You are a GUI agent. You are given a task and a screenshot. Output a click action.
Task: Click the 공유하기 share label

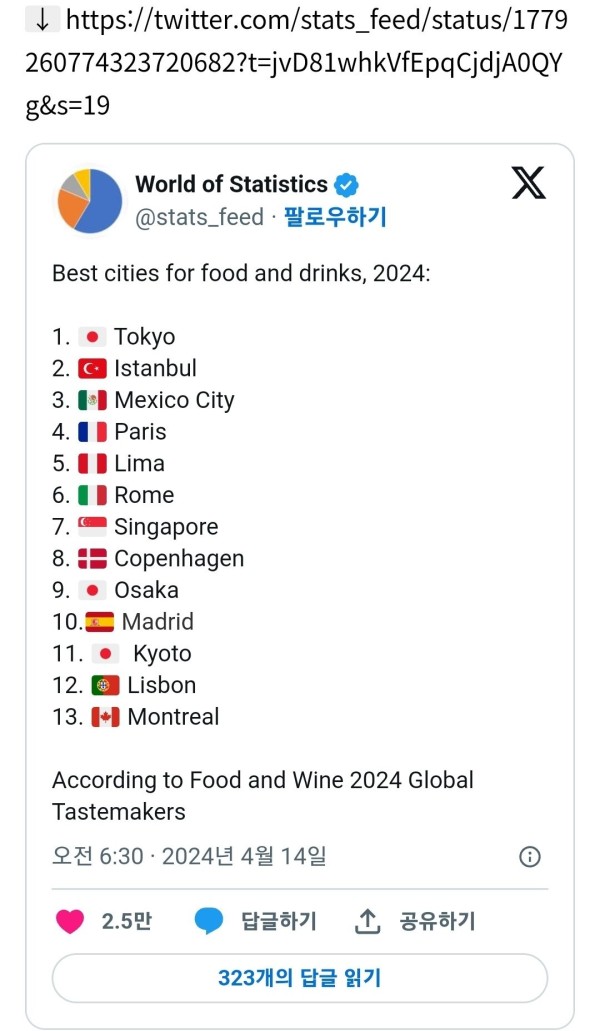[437, 921]
